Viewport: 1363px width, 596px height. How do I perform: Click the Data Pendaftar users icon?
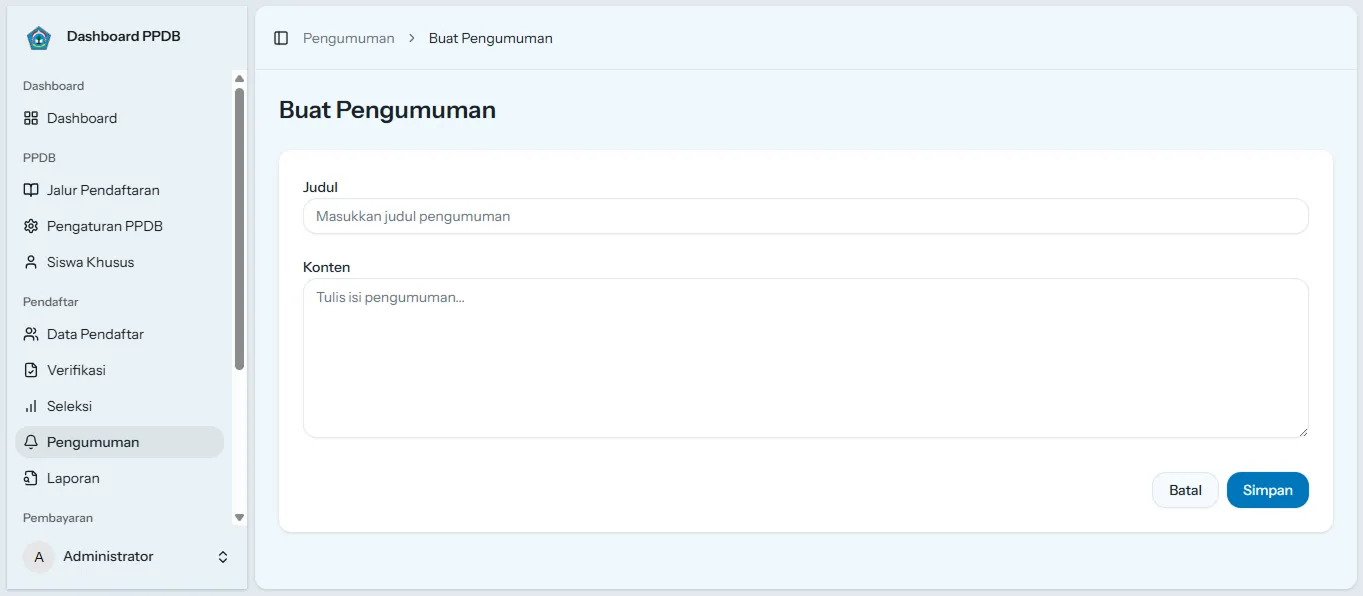[x=31, y=334]
